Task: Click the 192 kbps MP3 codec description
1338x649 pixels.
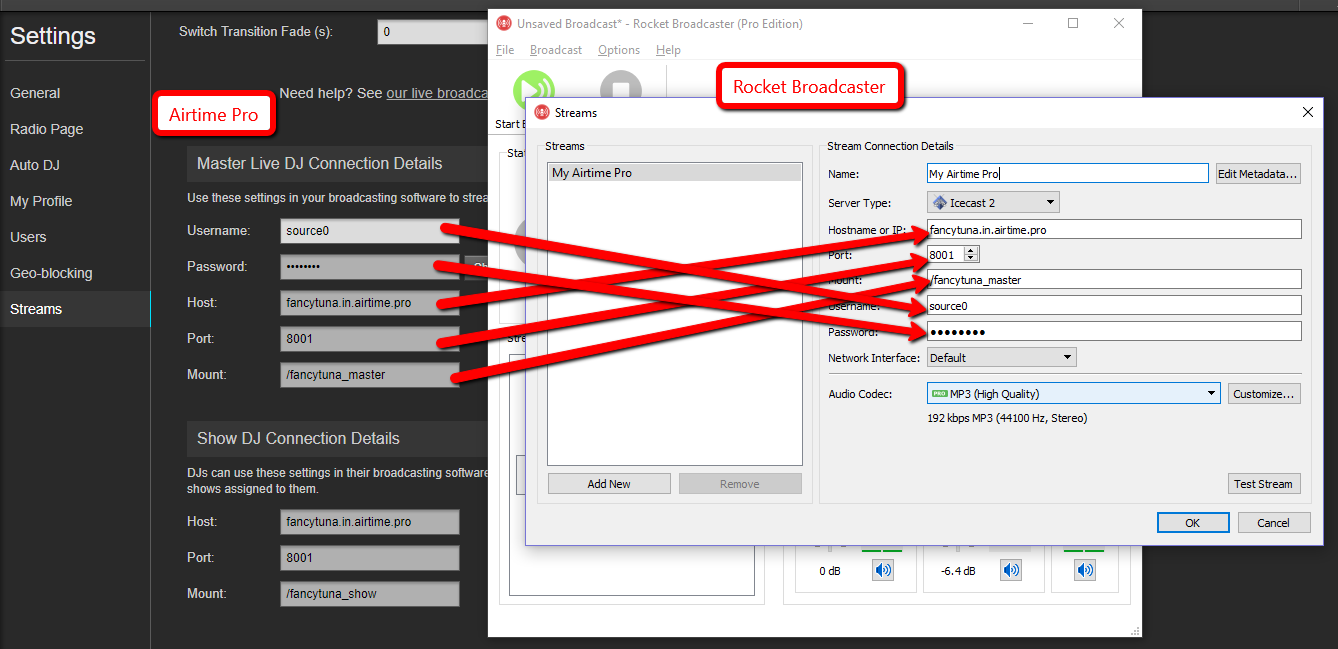Action: click(1007, 418)
